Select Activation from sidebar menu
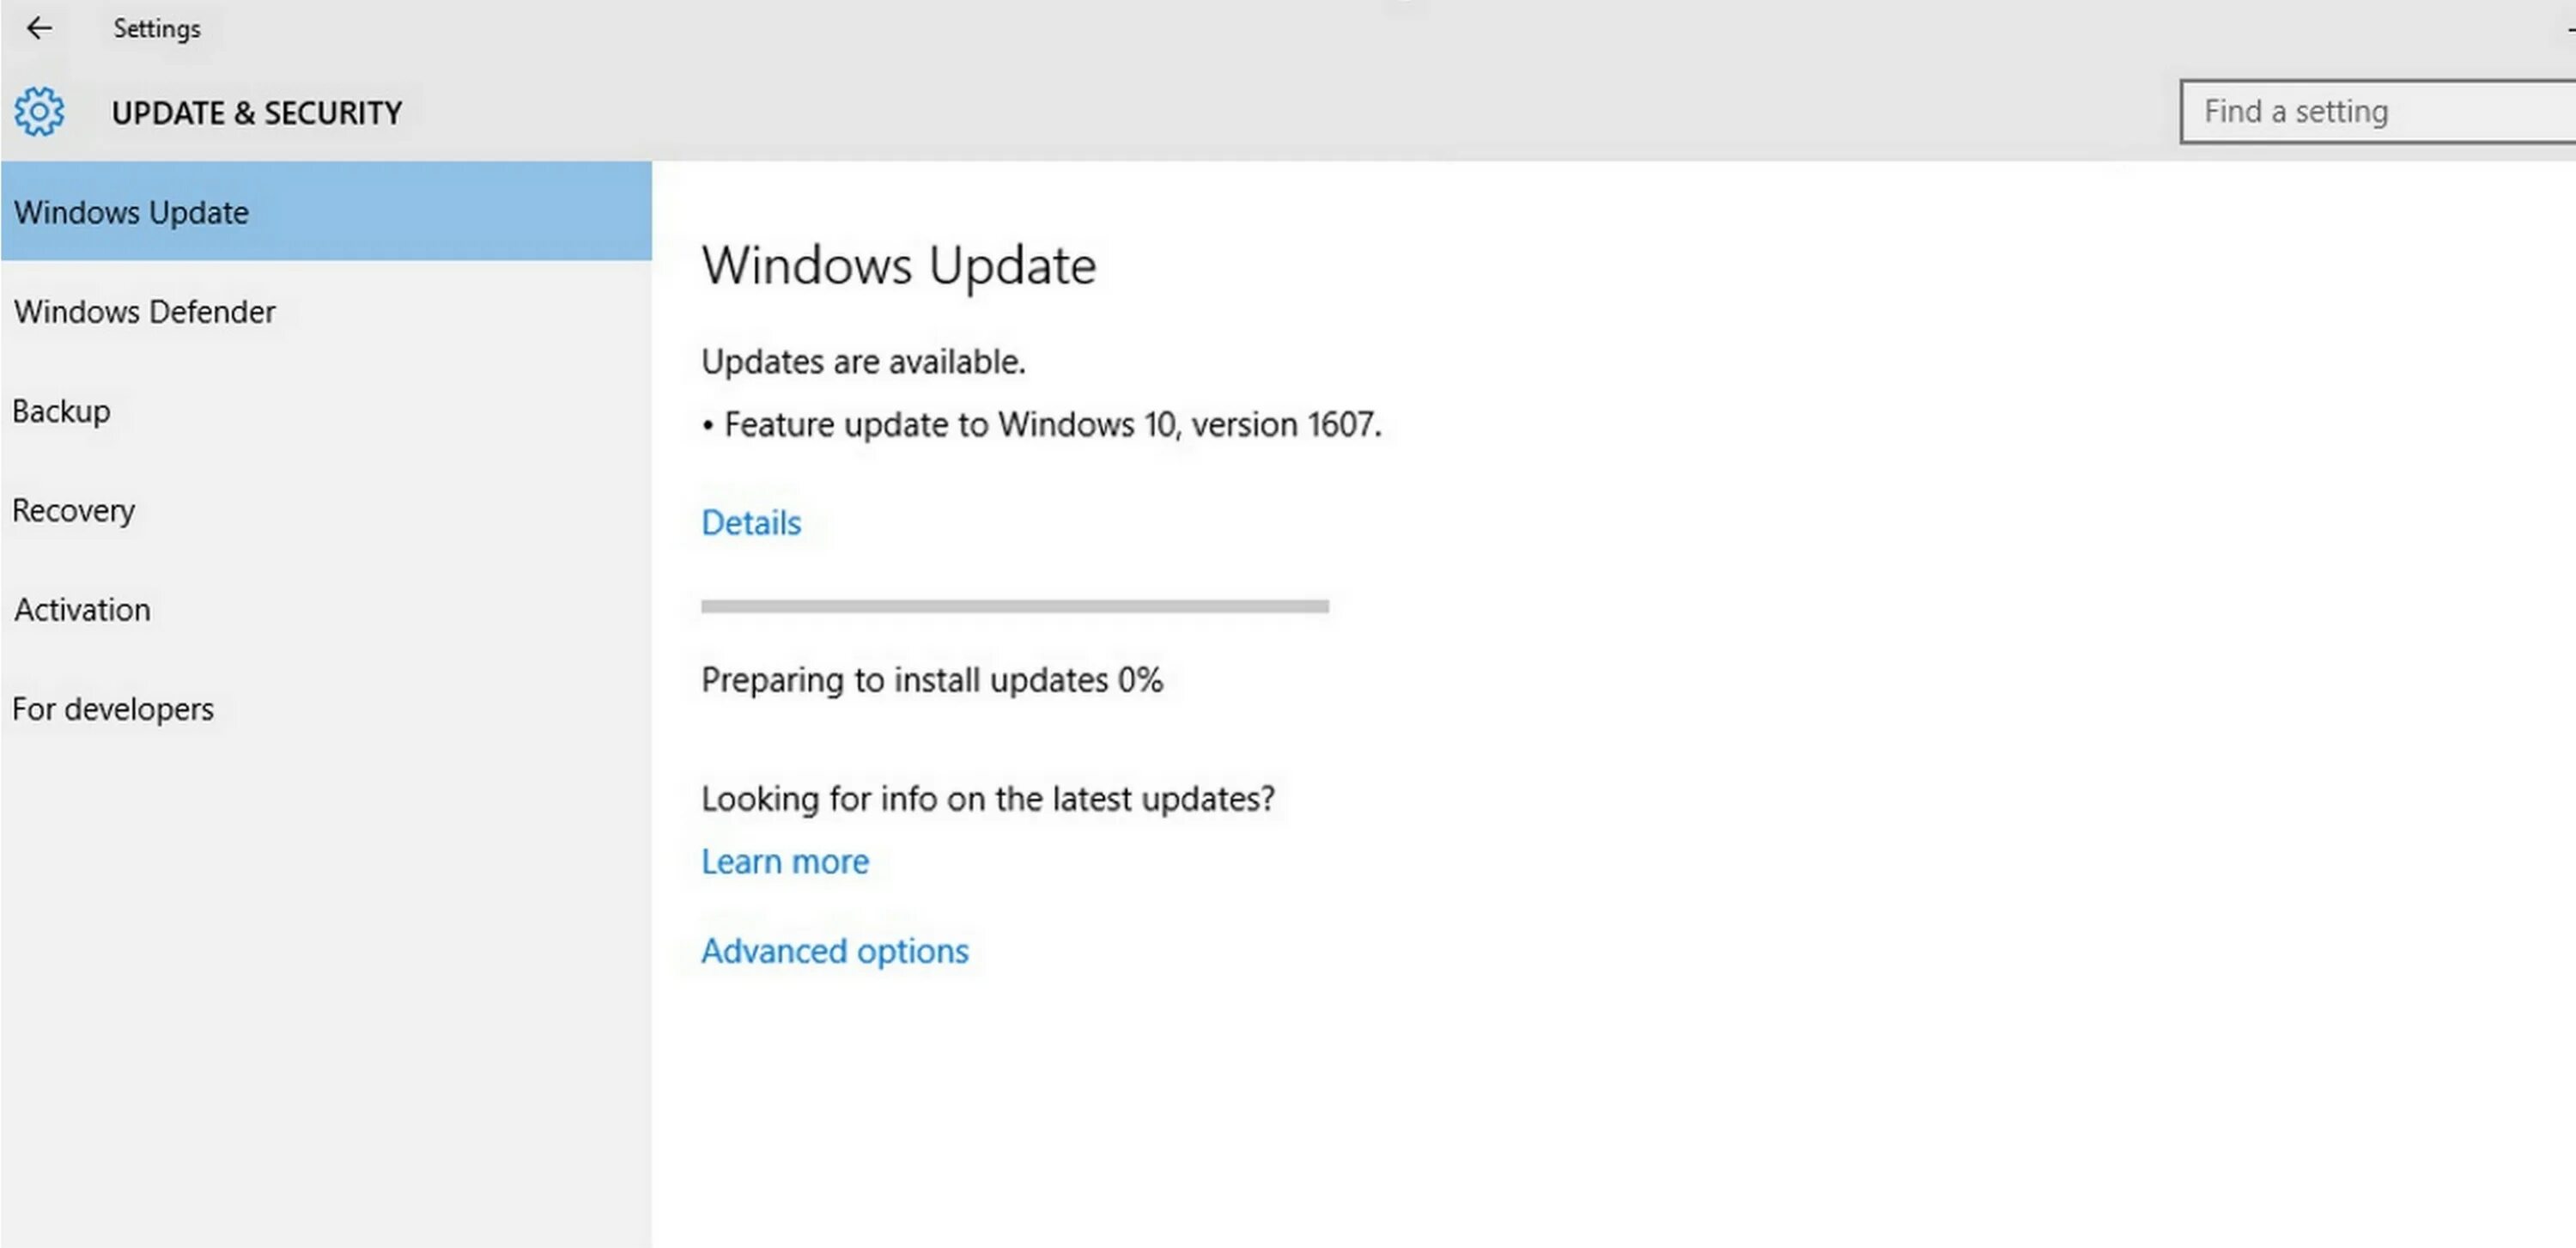The width and height of the screenshot is (2576, 1248). click(84, 608)
